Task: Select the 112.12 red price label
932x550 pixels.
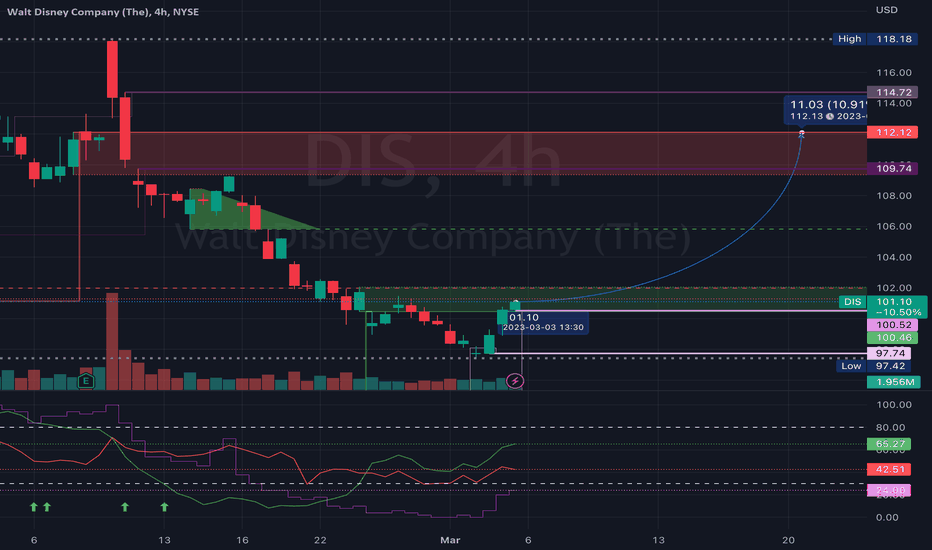Action: tap(892, 132)
